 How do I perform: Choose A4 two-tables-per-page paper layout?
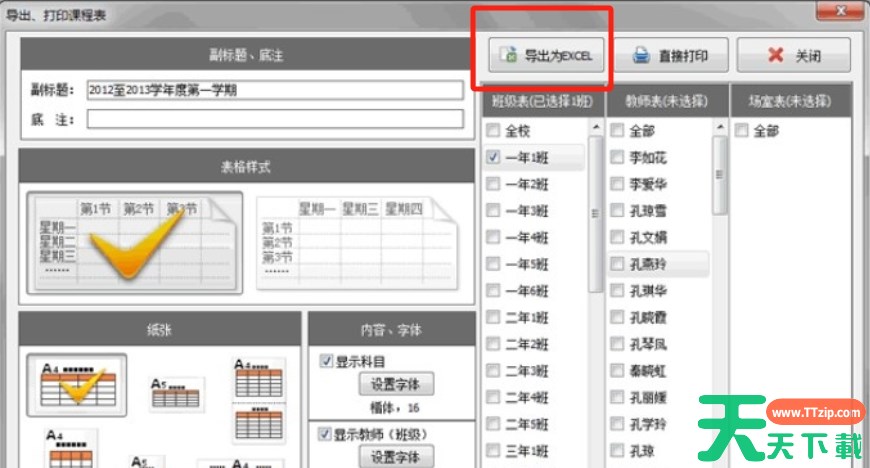click(259, 401)
